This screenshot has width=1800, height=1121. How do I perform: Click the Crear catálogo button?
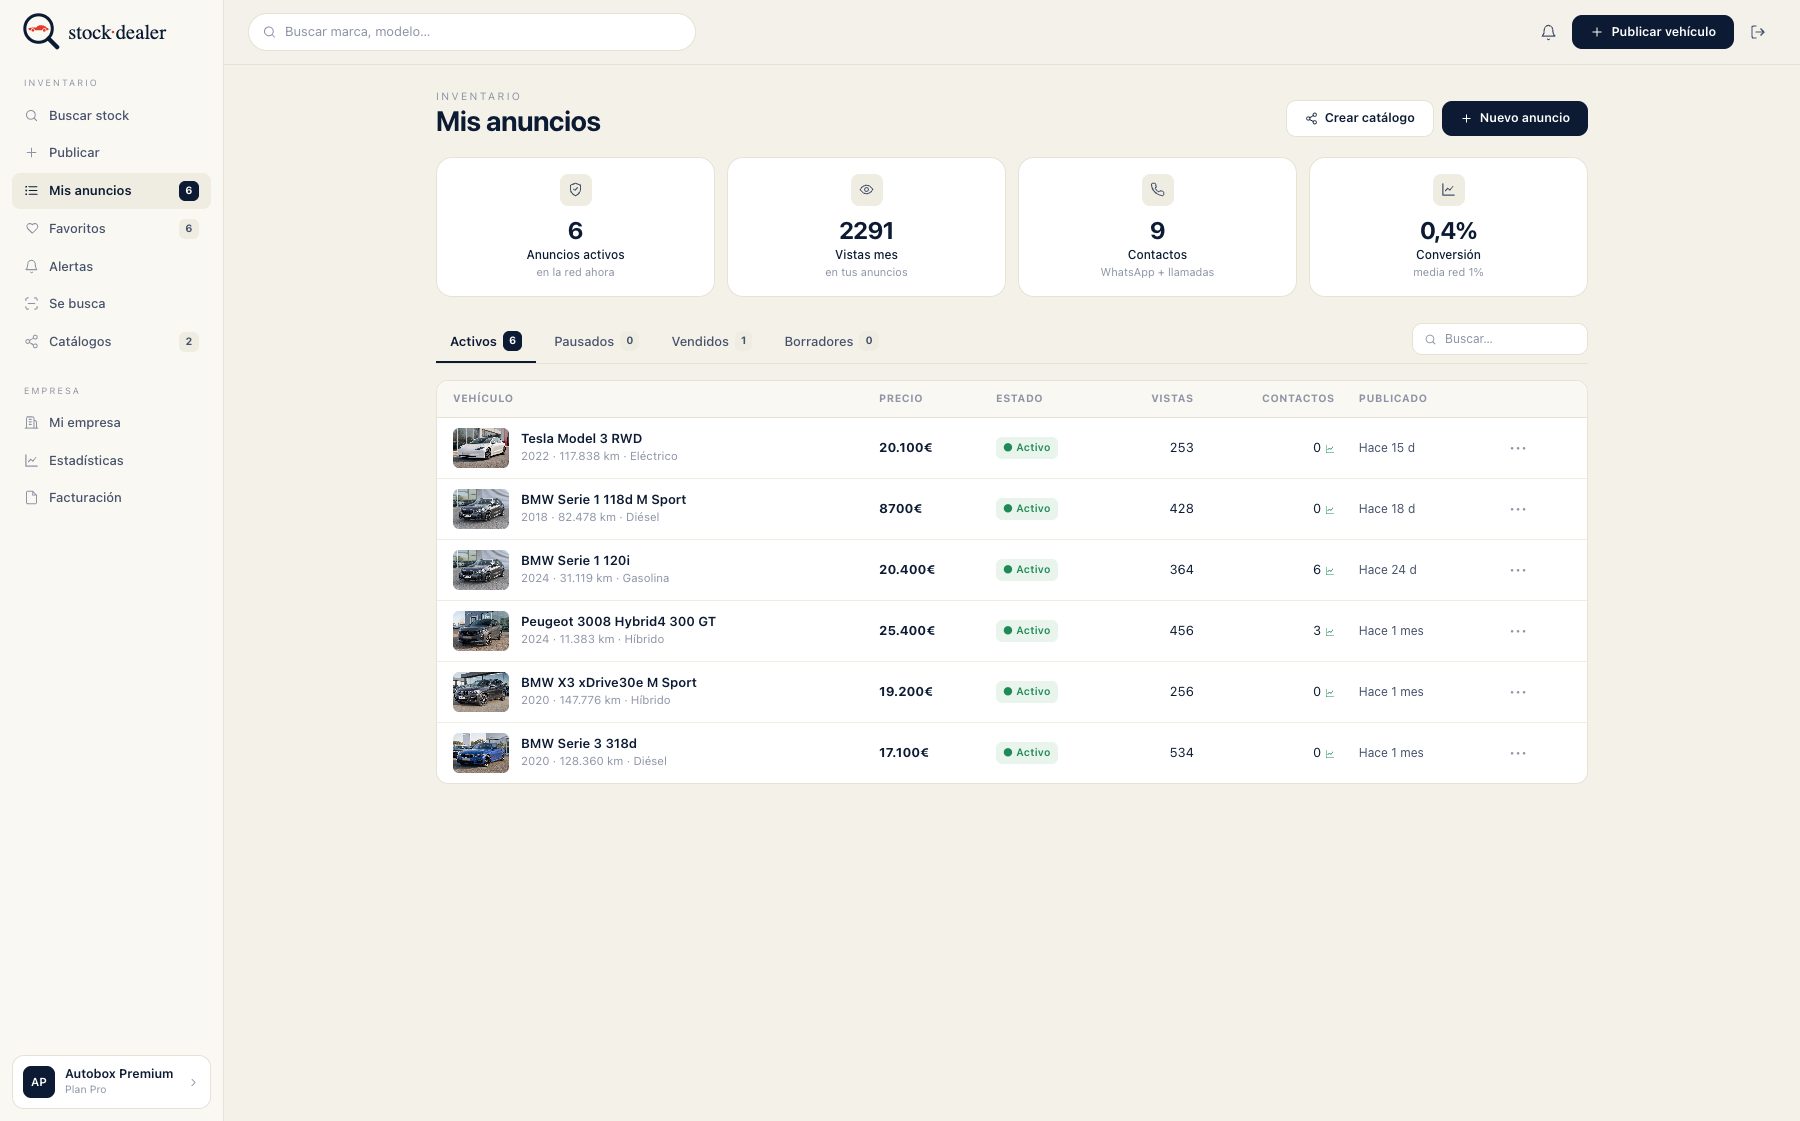click(x=1359, y=118)
